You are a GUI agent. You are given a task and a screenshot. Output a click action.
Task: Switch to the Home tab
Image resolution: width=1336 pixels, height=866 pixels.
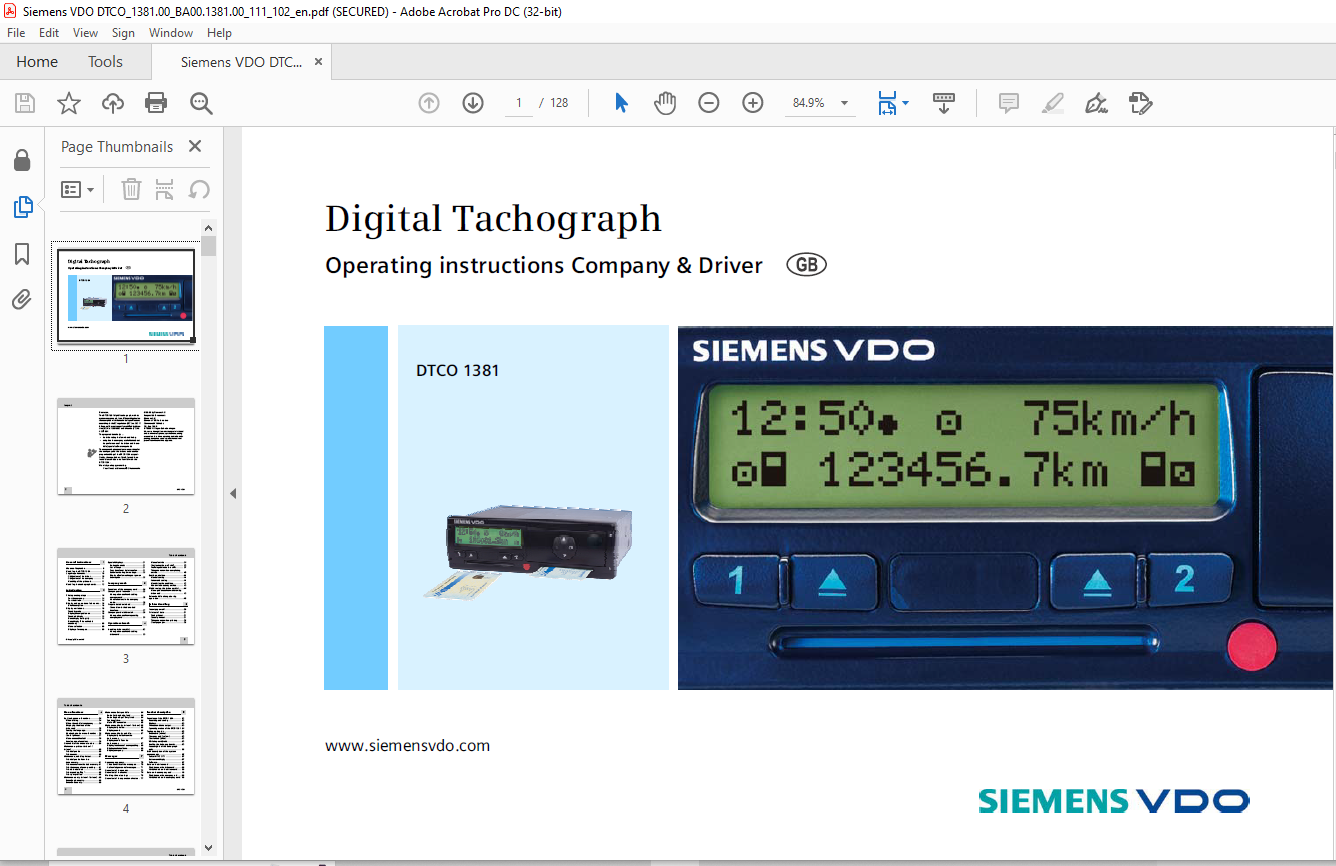(37, 62)
